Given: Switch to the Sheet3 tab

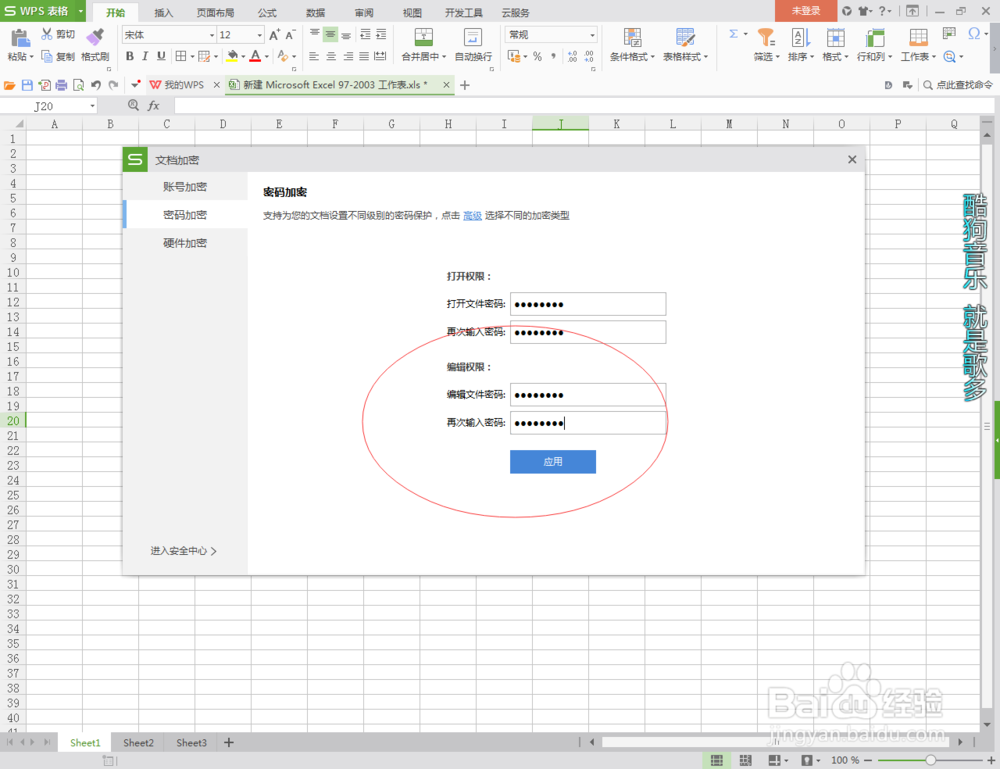Looking at the screenshot, I should pyautogui.click(x=191, y=743).
